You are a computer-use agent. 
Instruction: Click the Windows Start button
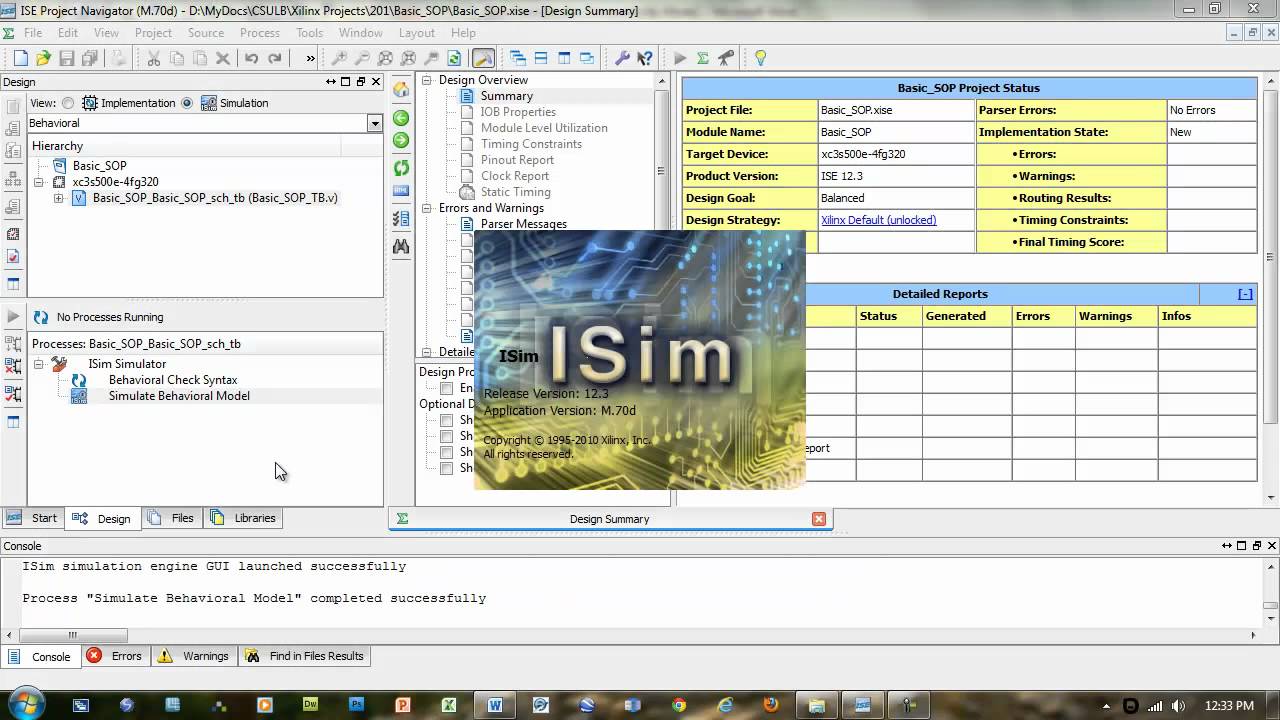click(24, 703)
